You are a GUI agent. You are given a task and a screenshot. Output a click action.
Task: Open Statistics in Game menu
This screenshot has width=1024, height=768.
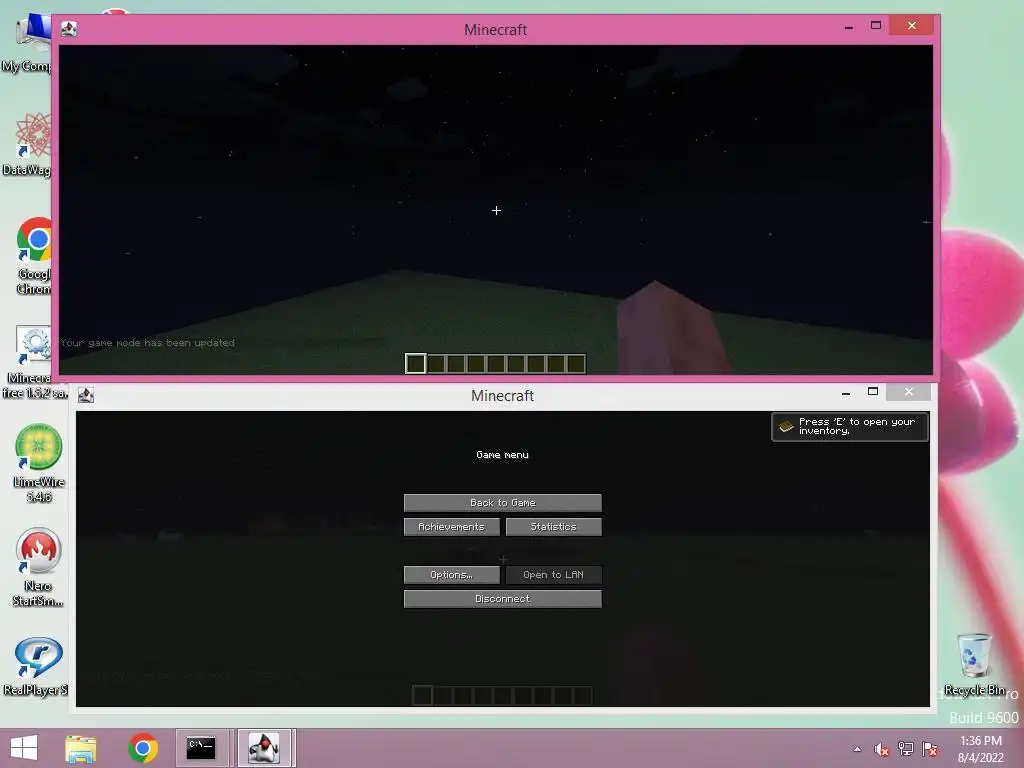[553, 526]
